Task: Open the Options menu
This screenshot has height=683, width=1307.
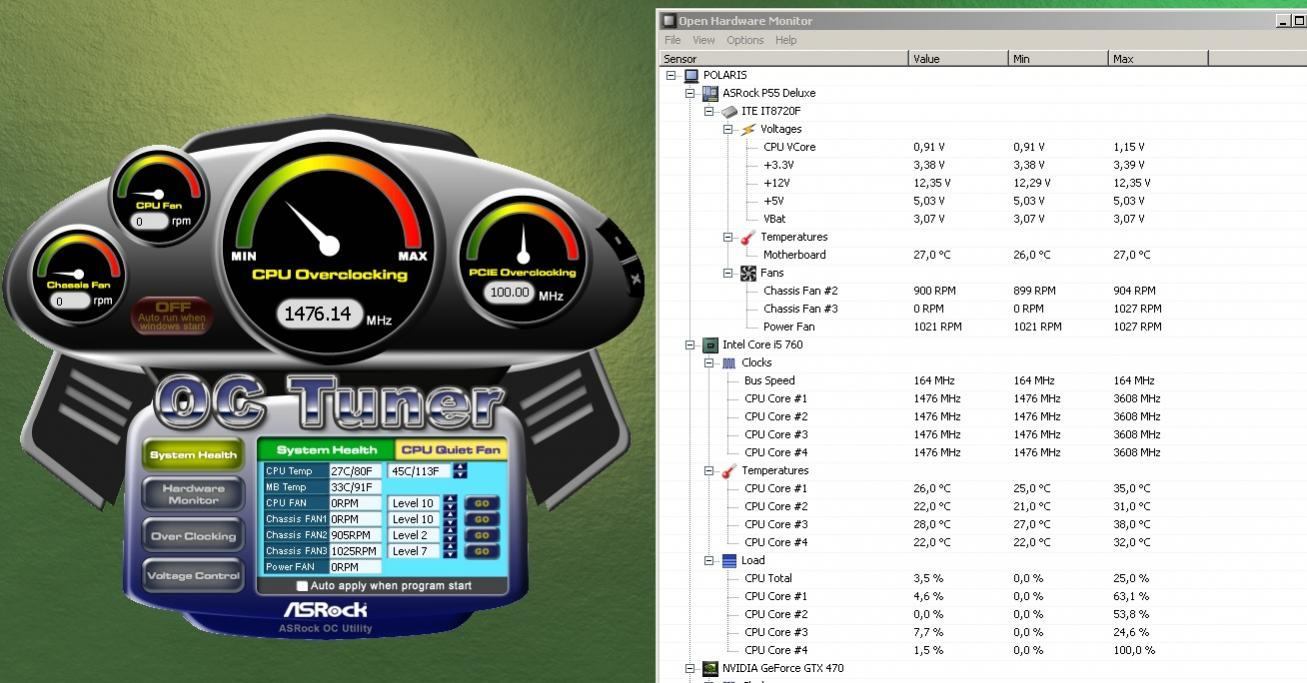Action: point(745,40)
